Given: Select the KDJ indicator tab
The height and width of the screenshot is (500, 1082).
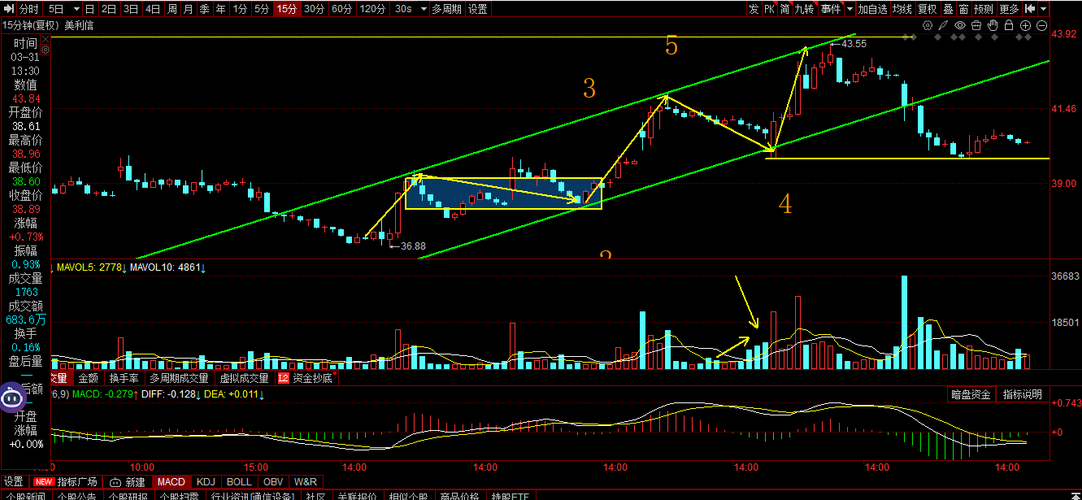Looking at the screenshot, I should click(206, 481).
